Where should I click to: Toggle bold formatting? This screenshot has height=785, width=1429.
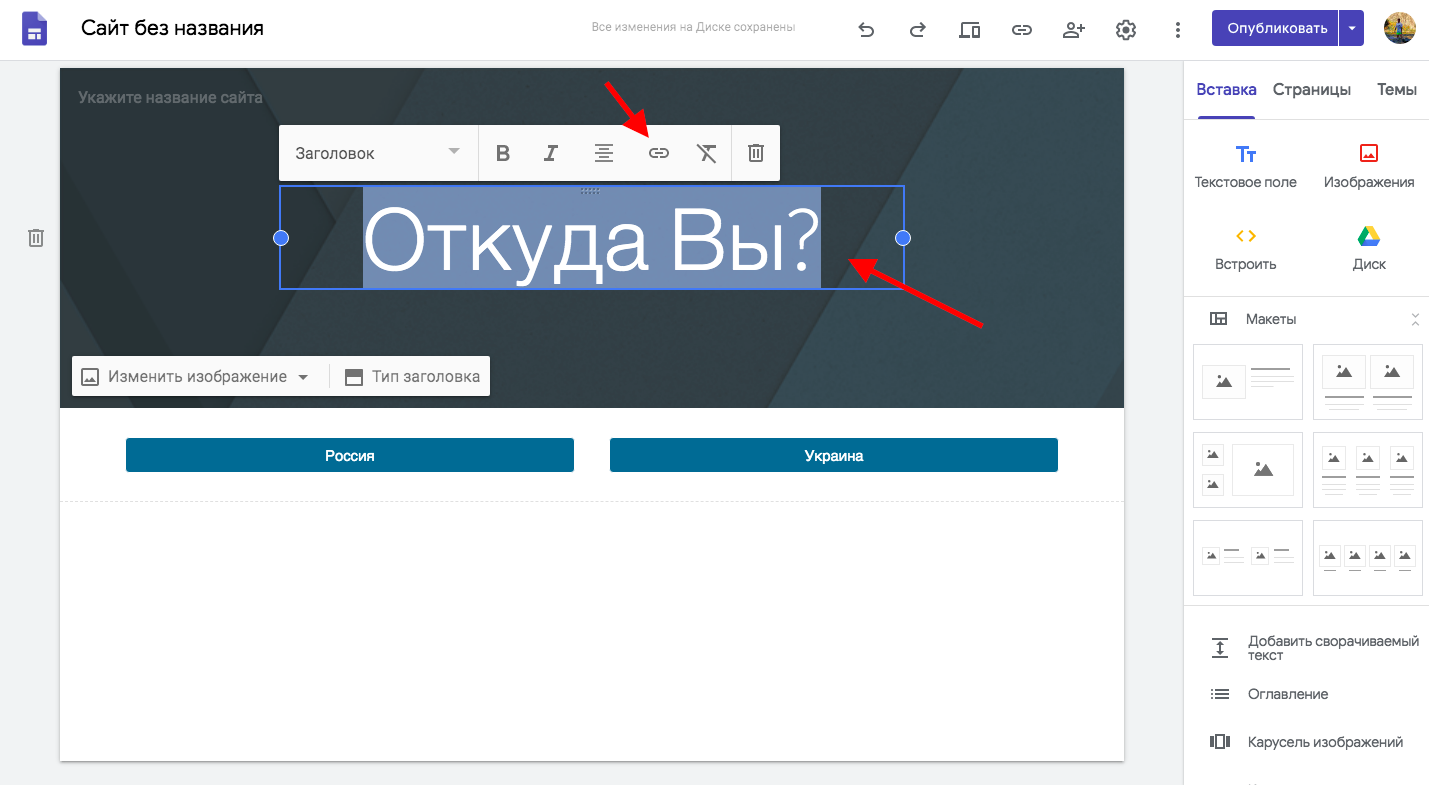point(503,153)
